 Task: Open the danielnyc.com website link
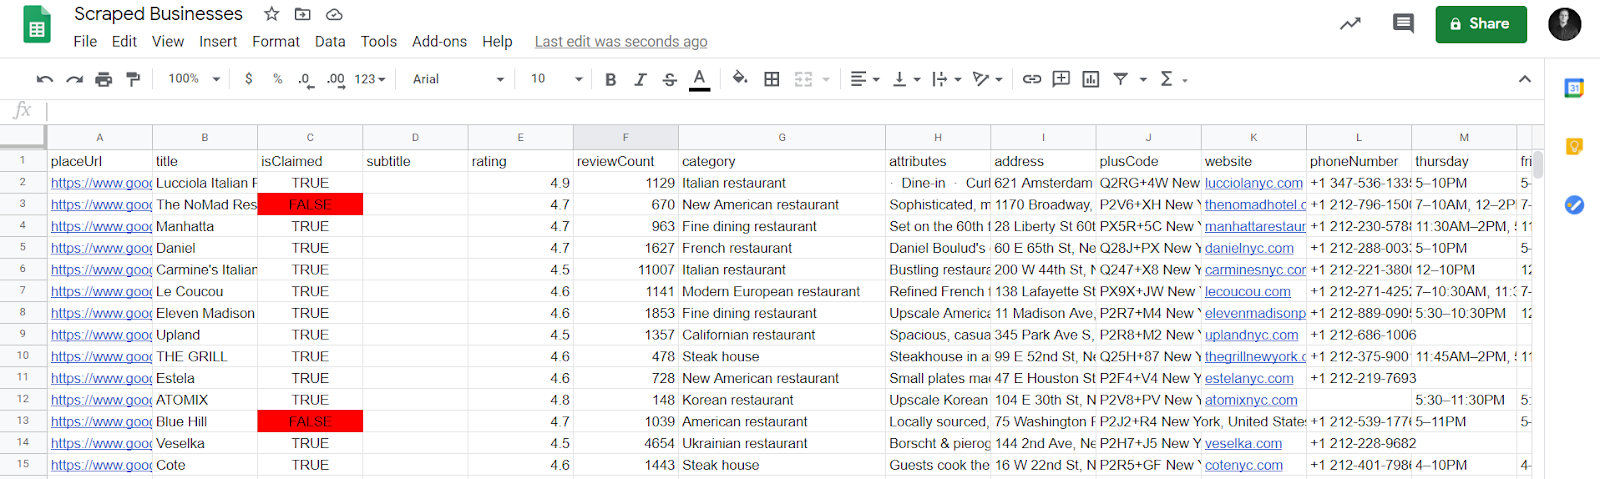click(x=1249, y=248)
